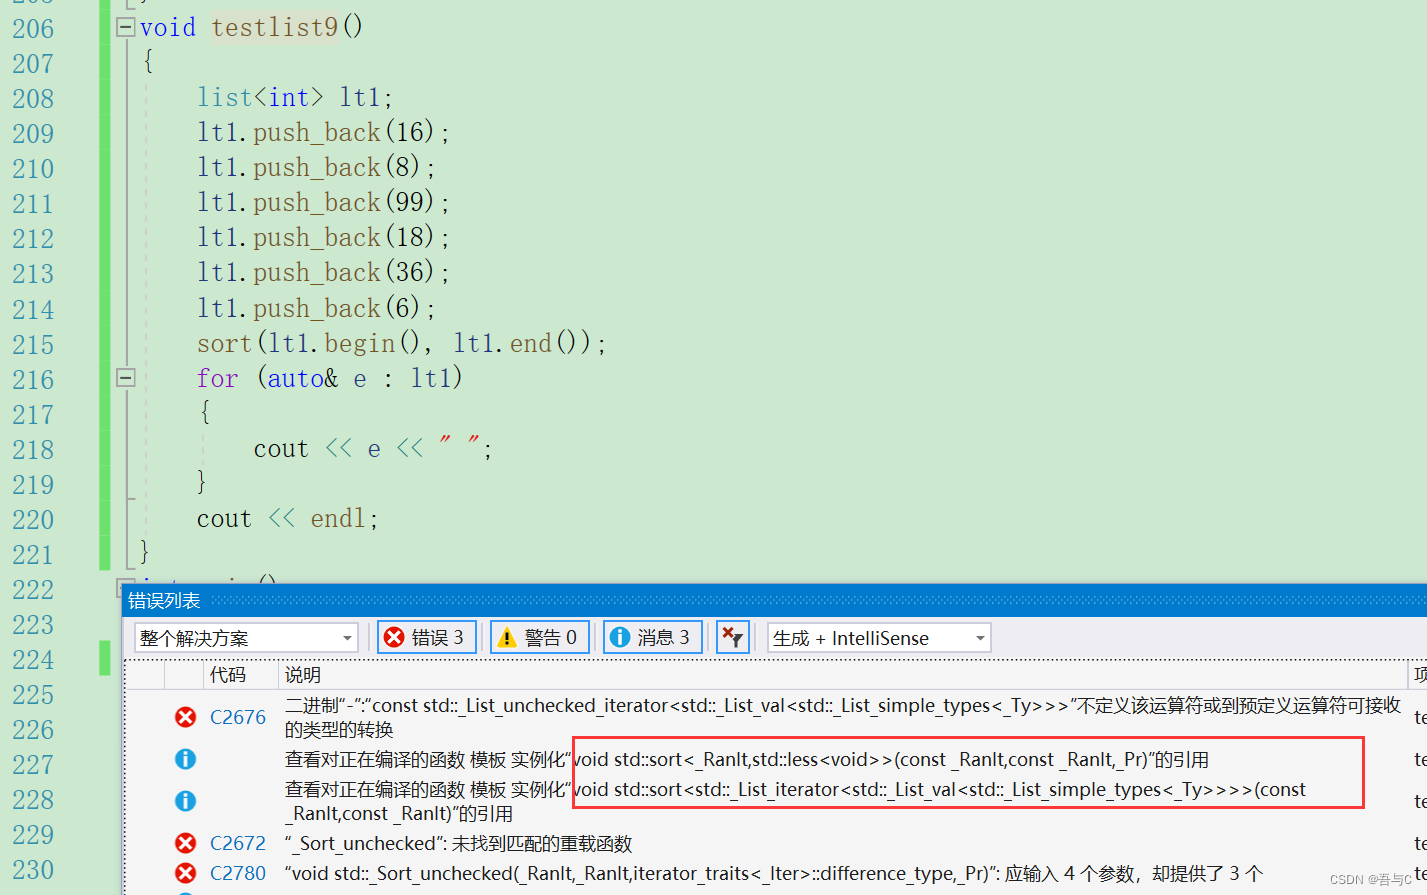
Task: Toggle the 错误 3 filter button
Action: tap(426, 638)
